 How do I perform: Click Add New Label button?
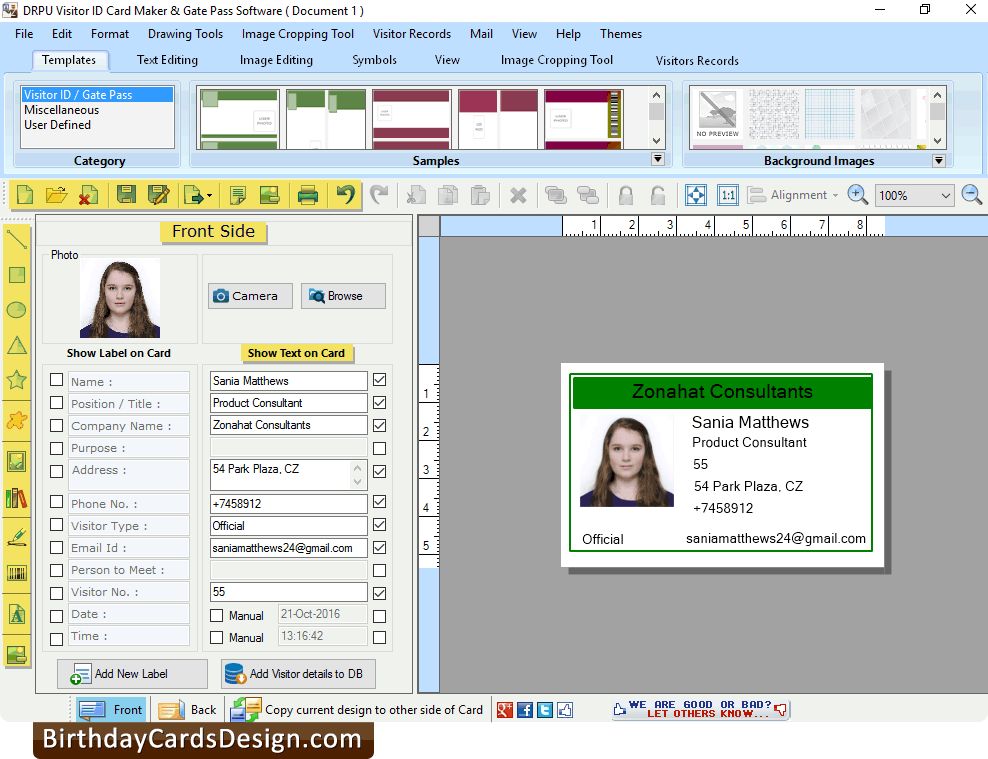[132, 674]
